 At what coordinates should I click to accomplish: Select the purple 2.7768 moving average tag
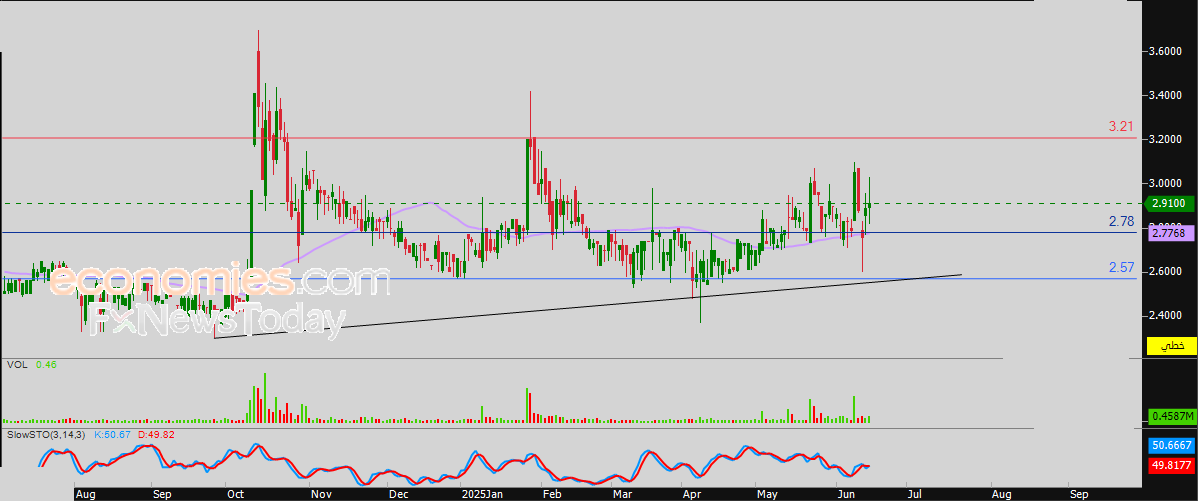[x=1172, y=234]
